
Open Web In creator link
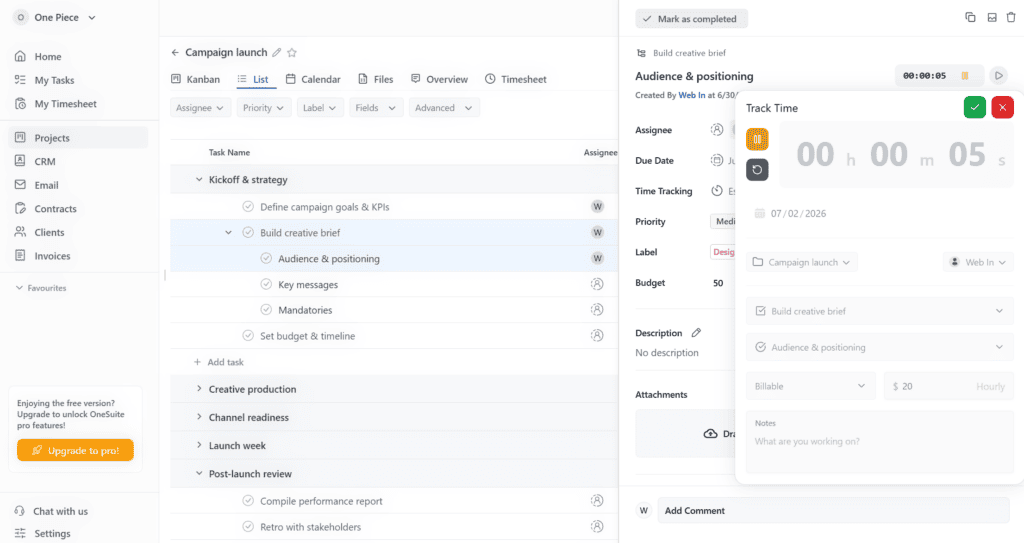point(692,95)
